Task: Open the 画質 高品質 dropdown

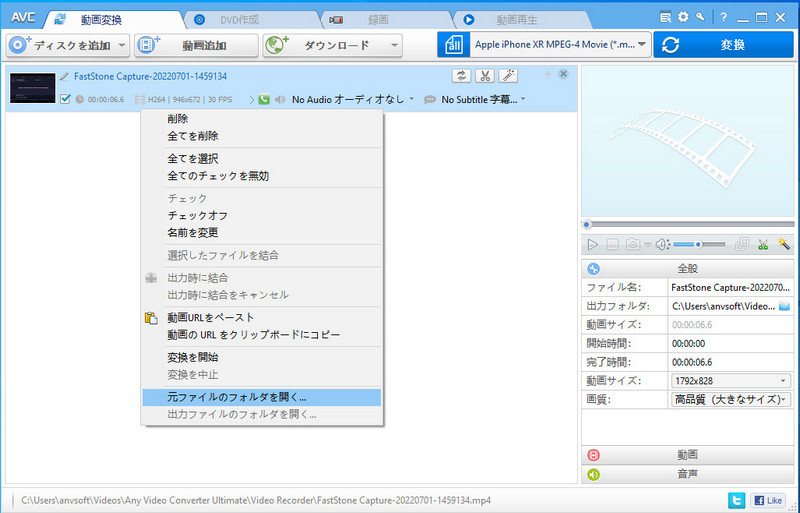Action: tap(730, 400)
